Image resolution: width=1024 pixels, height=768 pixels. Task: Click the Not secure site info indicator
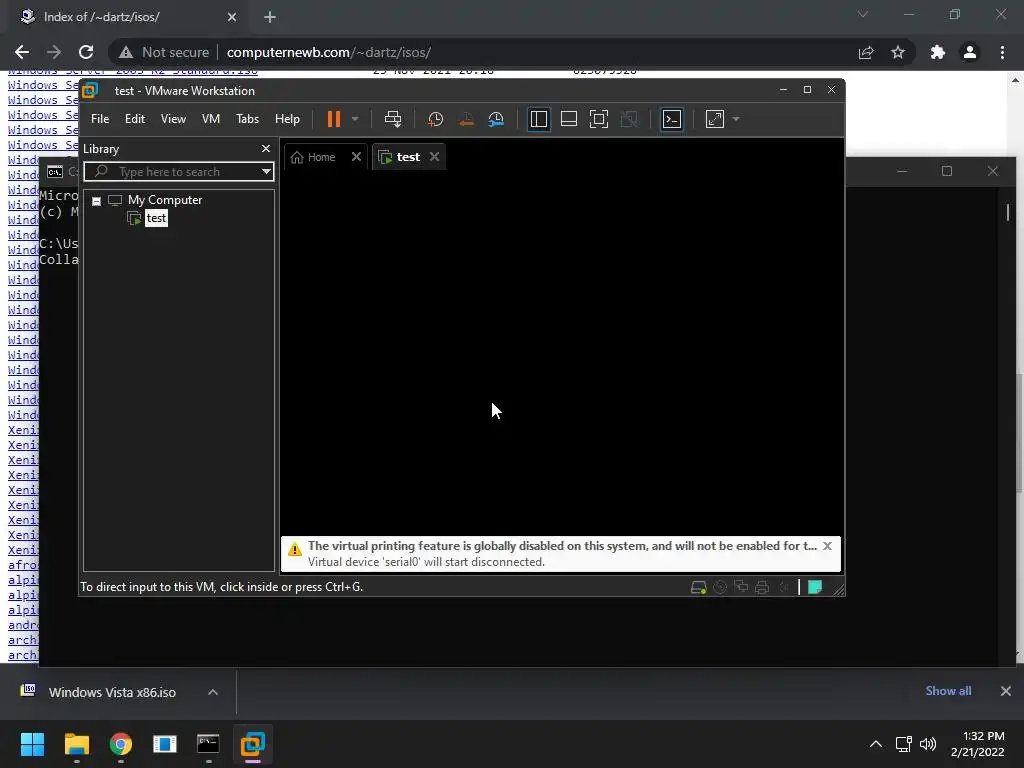click(x=164, y=52)
